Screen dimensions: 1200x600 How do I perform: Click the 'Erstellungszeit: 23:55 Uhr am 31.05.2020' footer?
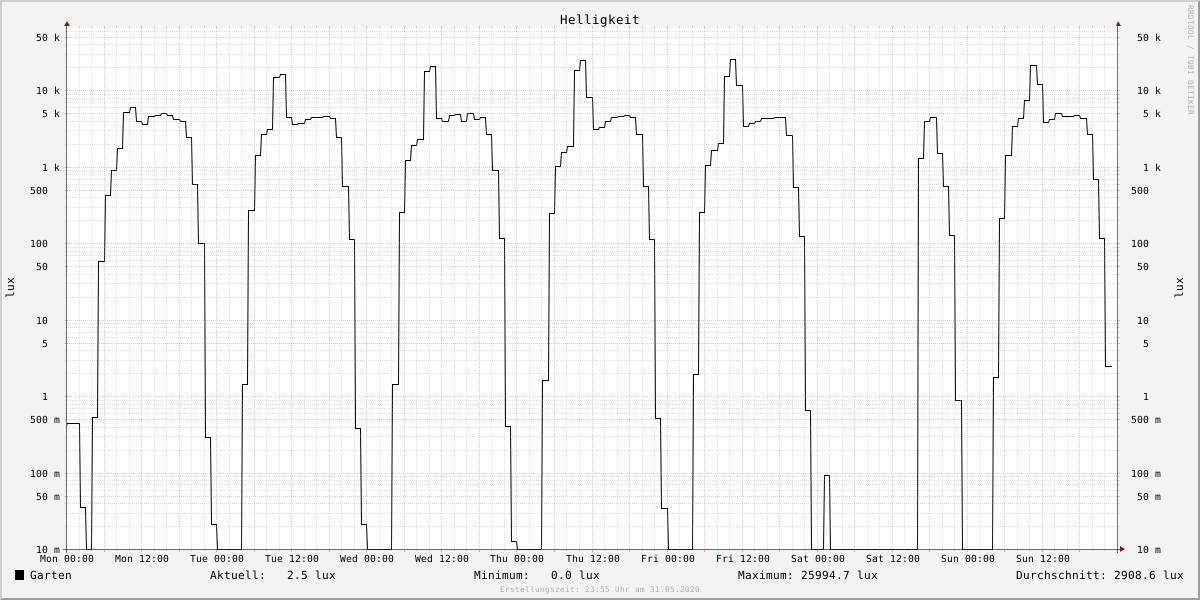click(x=600, y=590)
